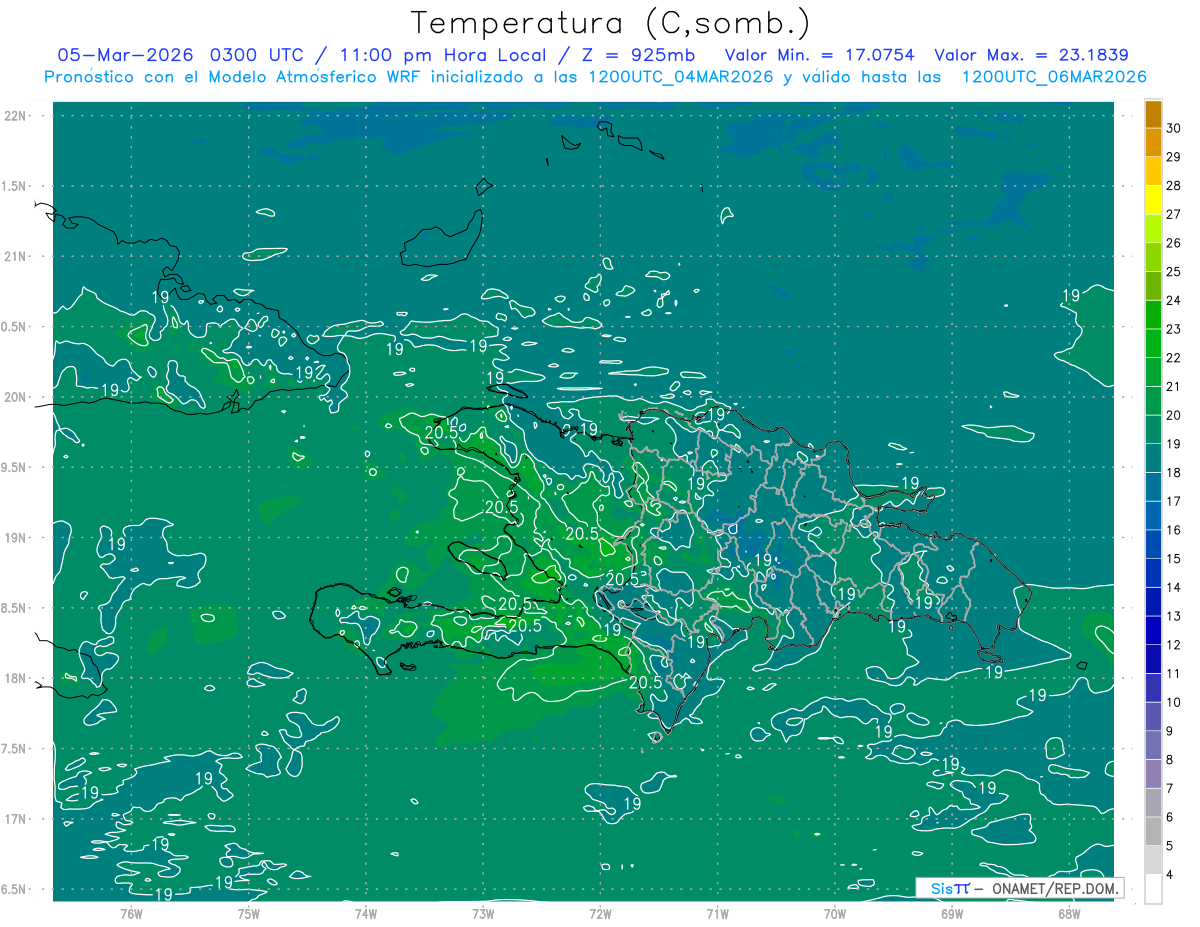The height and width of the screenshot is (927, 1200).
Task: Click the '73W' longitude axis label
Action: click(x=482, y=913)
